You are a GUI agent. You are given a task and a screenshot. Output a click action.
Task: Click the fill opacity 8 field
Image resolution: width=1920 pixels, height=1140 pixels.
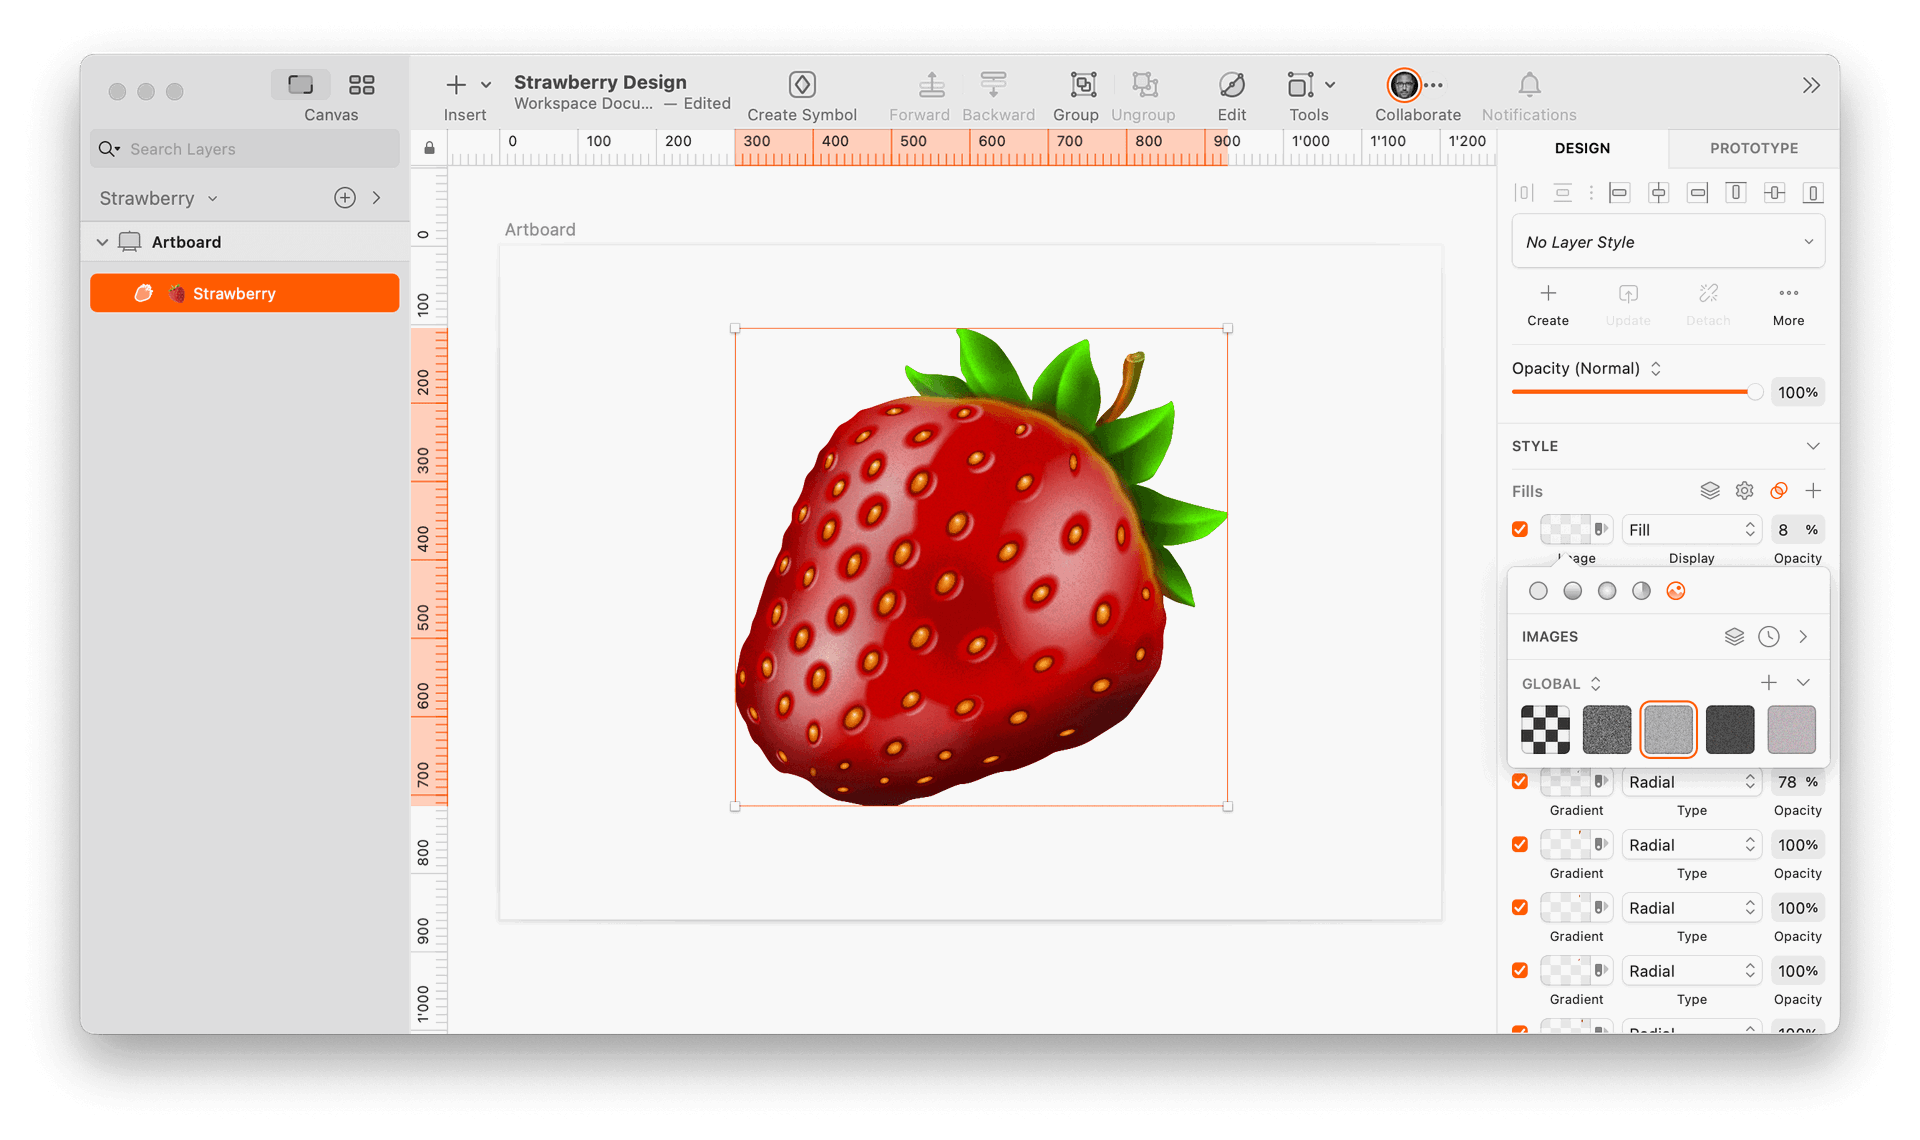coord(1797,530)
